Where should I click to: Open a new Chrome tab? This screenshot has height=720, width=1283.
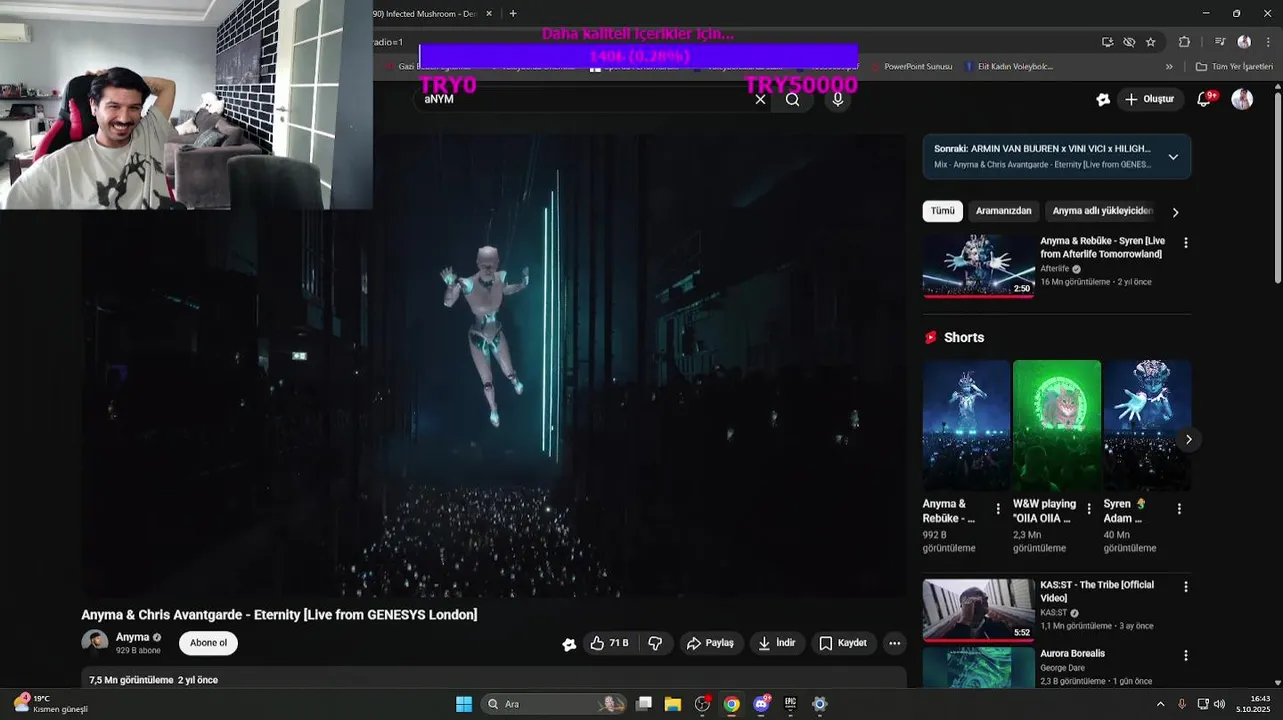[513, 13]
